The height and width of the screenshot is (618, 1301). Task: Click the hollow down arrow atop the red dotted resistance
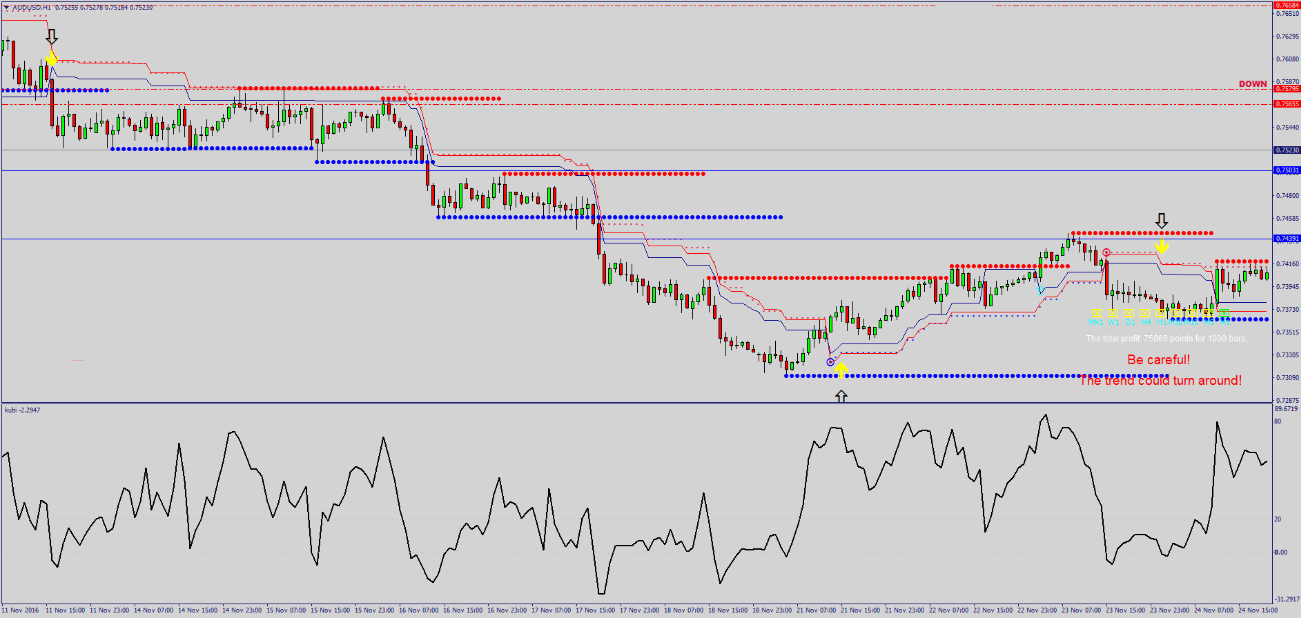pos(1161,219)
